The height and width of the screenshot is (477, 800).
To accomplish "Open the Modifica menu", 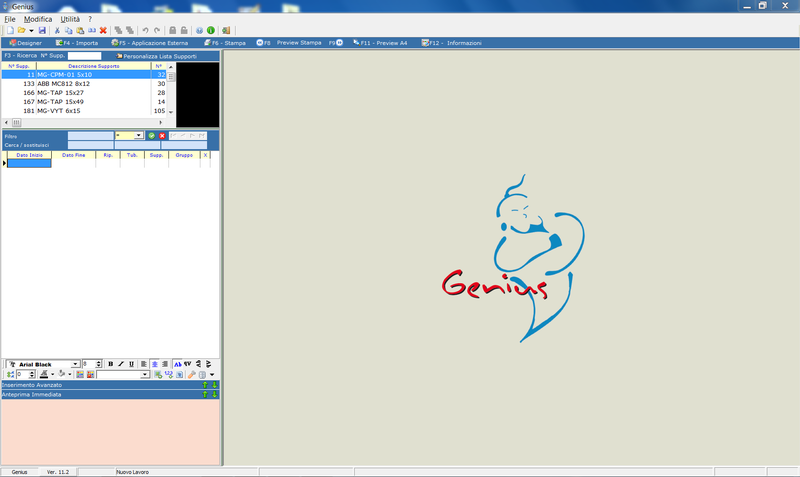I will pyautogui.click(x=38, y=19).
